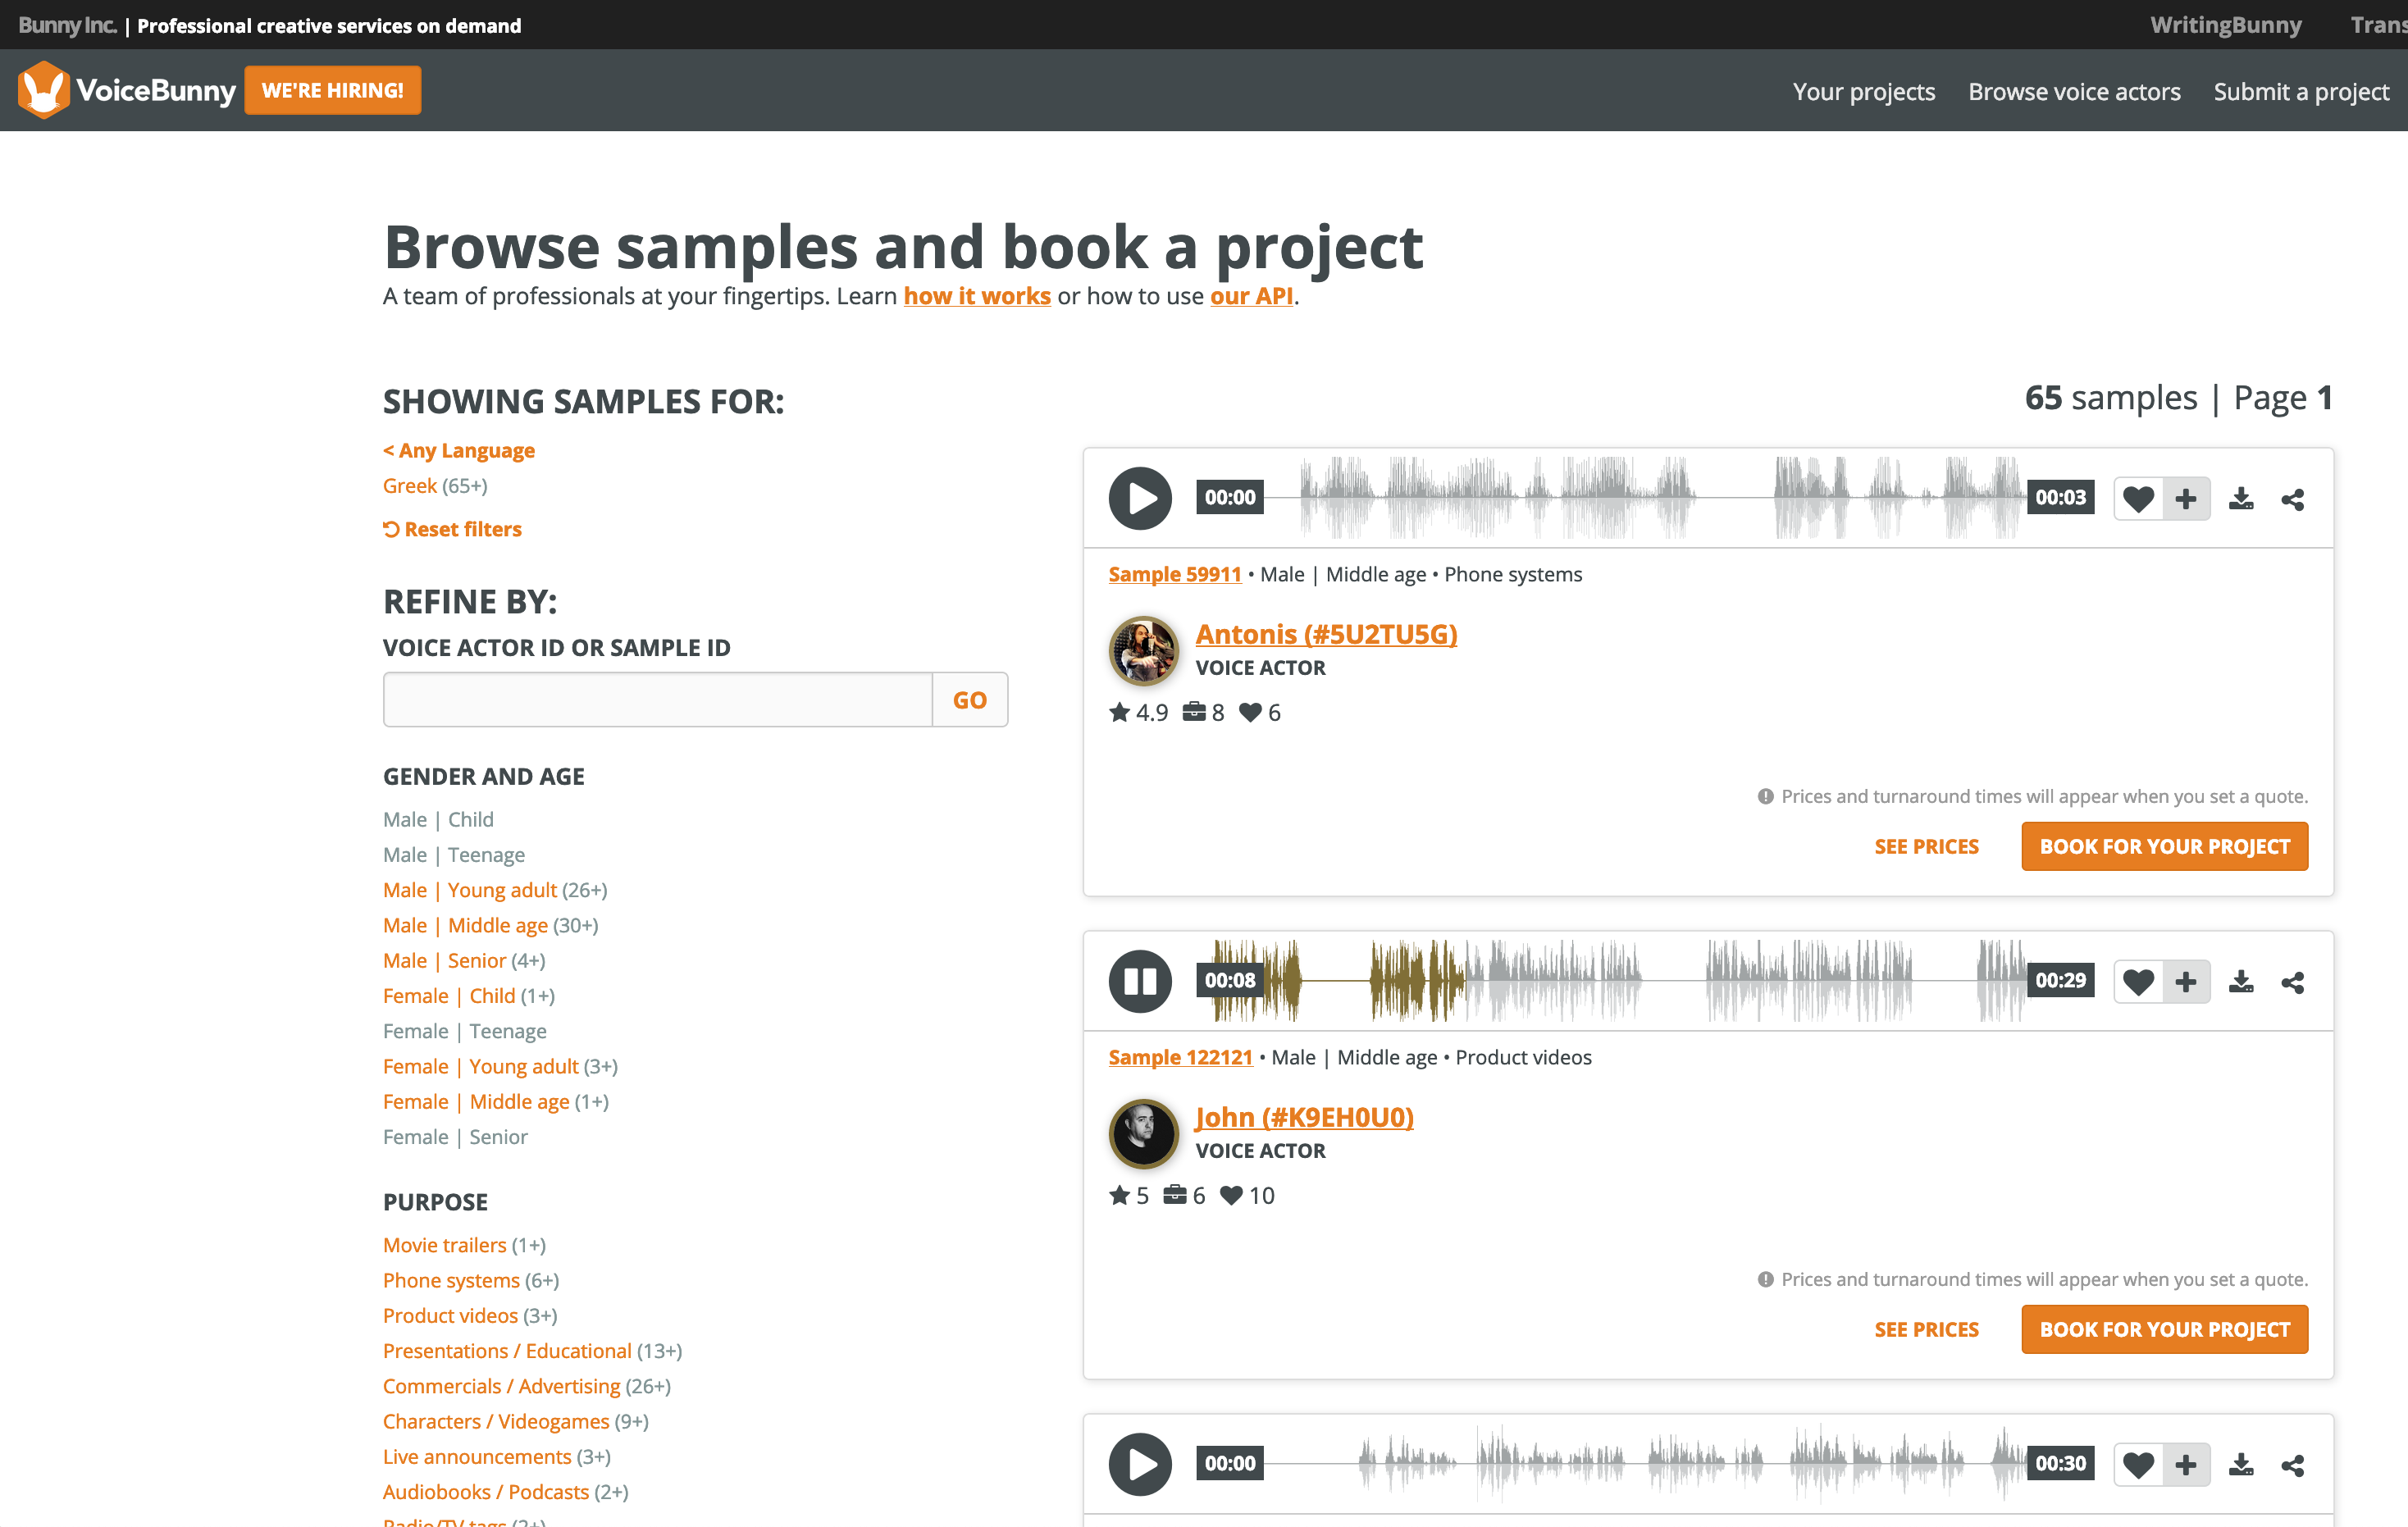
Task: Filter by Male Middle age
Action: tap(465, 925)
